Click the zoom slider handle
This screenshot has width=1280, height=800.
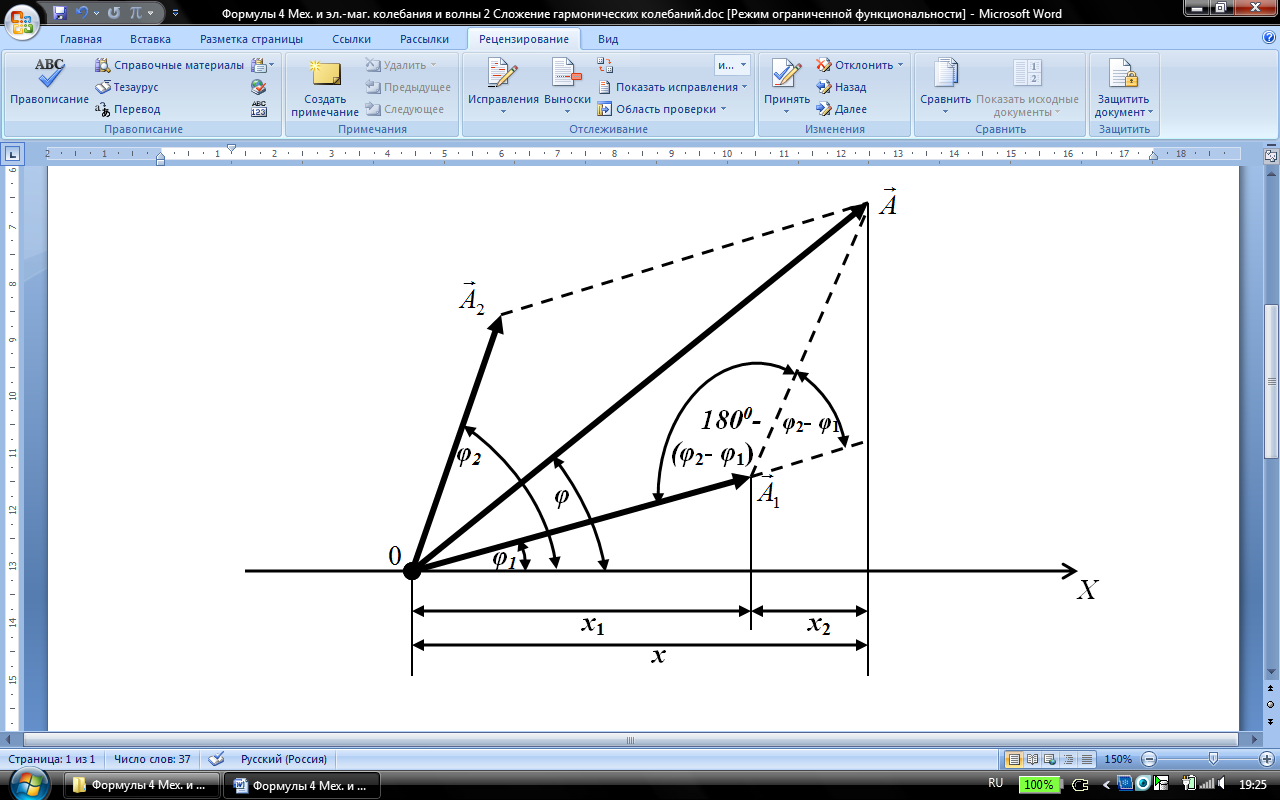click(x=1213, y=759)
